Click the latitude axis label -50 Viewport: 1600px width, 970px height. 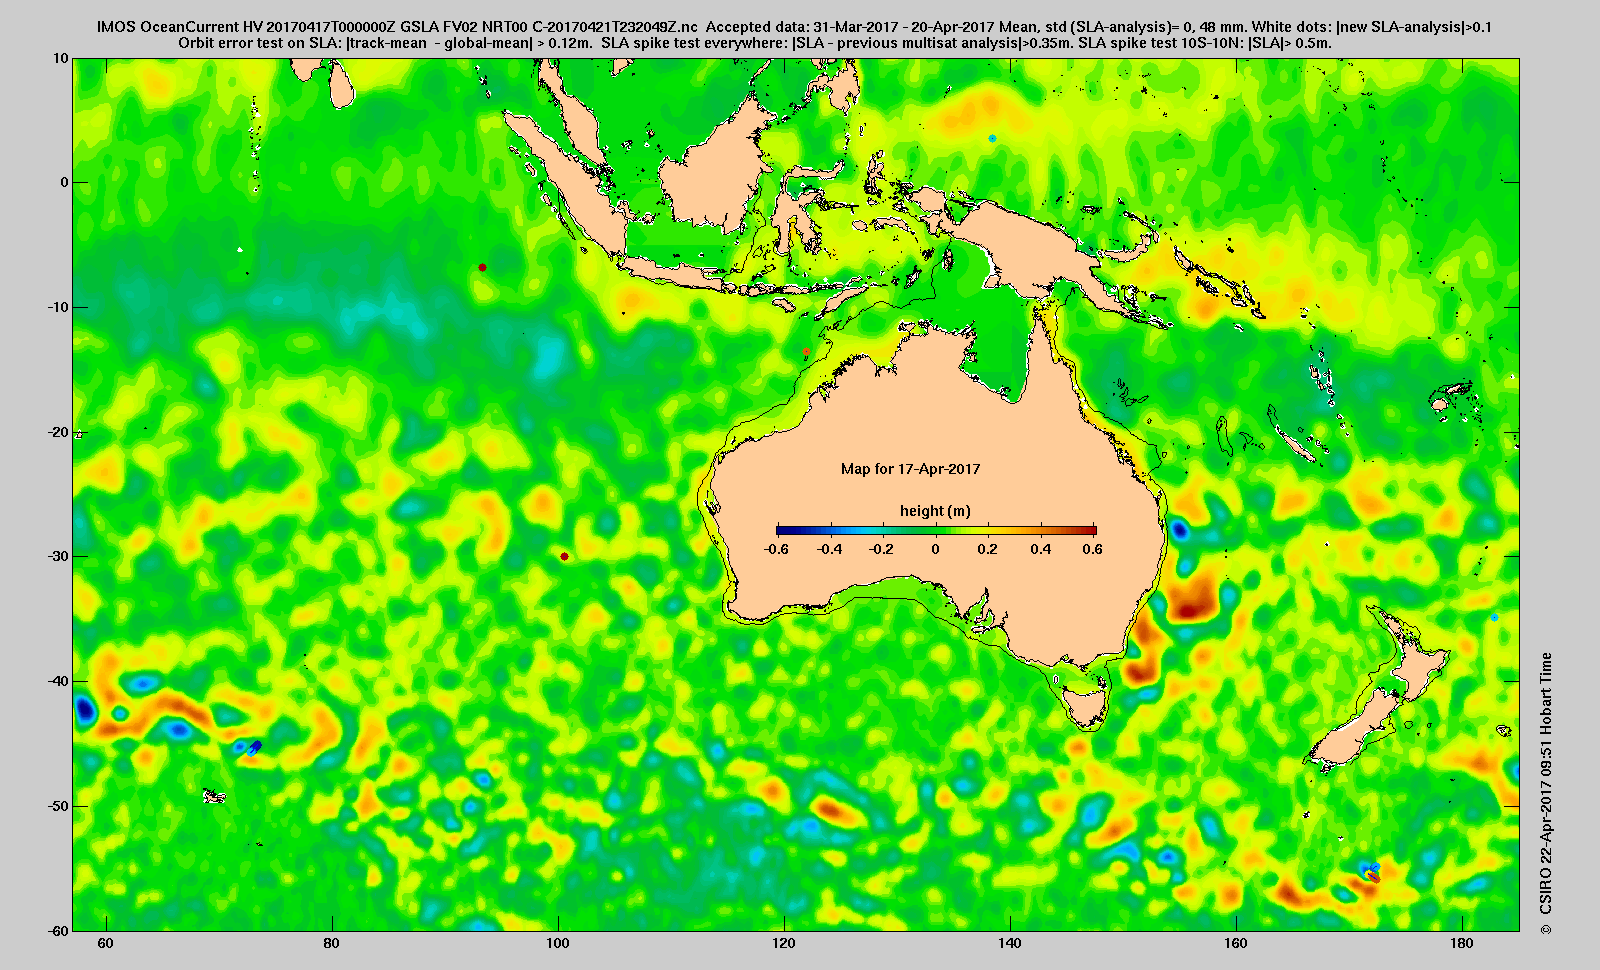[x=59, y=806]
